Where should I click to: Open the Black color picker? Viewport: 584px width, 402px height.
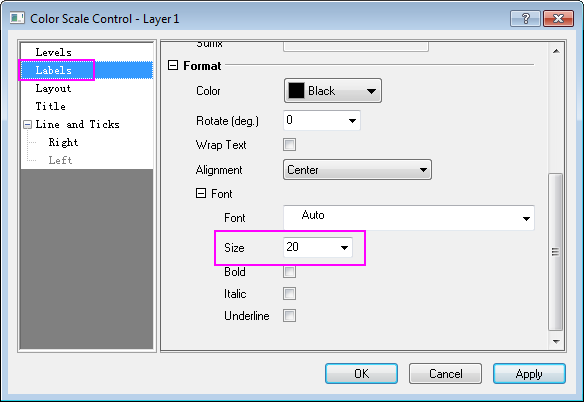coord(333,91)
